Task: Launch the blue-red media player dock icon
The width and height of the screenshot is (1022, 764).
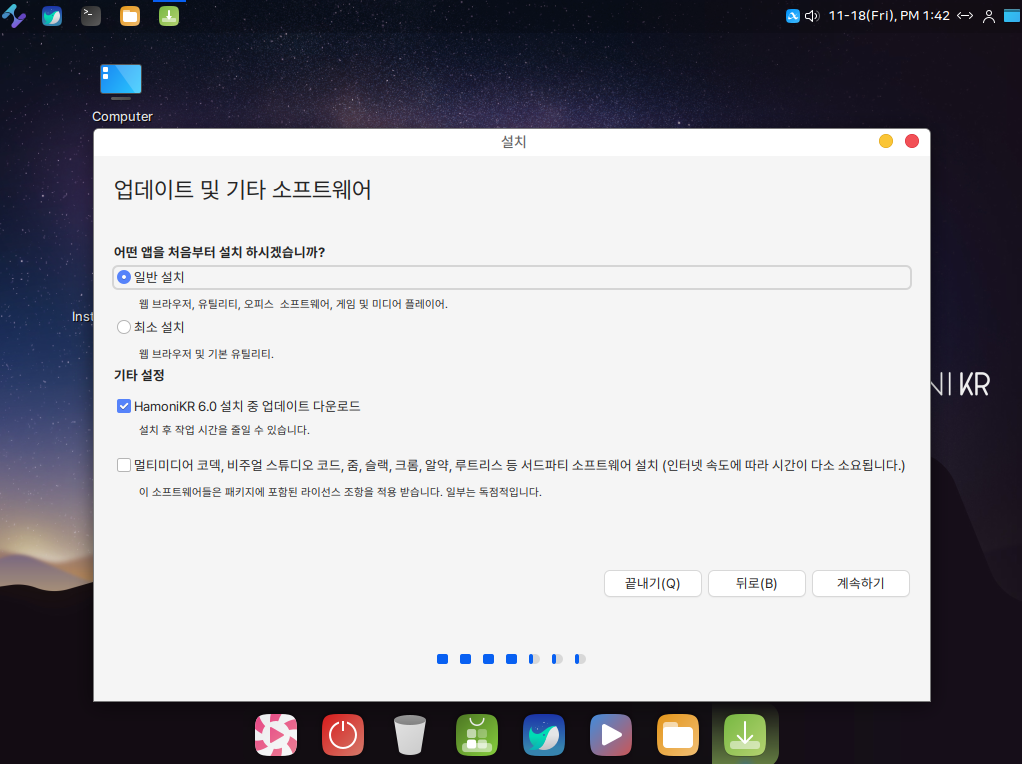Action: (x=610, y=735)
